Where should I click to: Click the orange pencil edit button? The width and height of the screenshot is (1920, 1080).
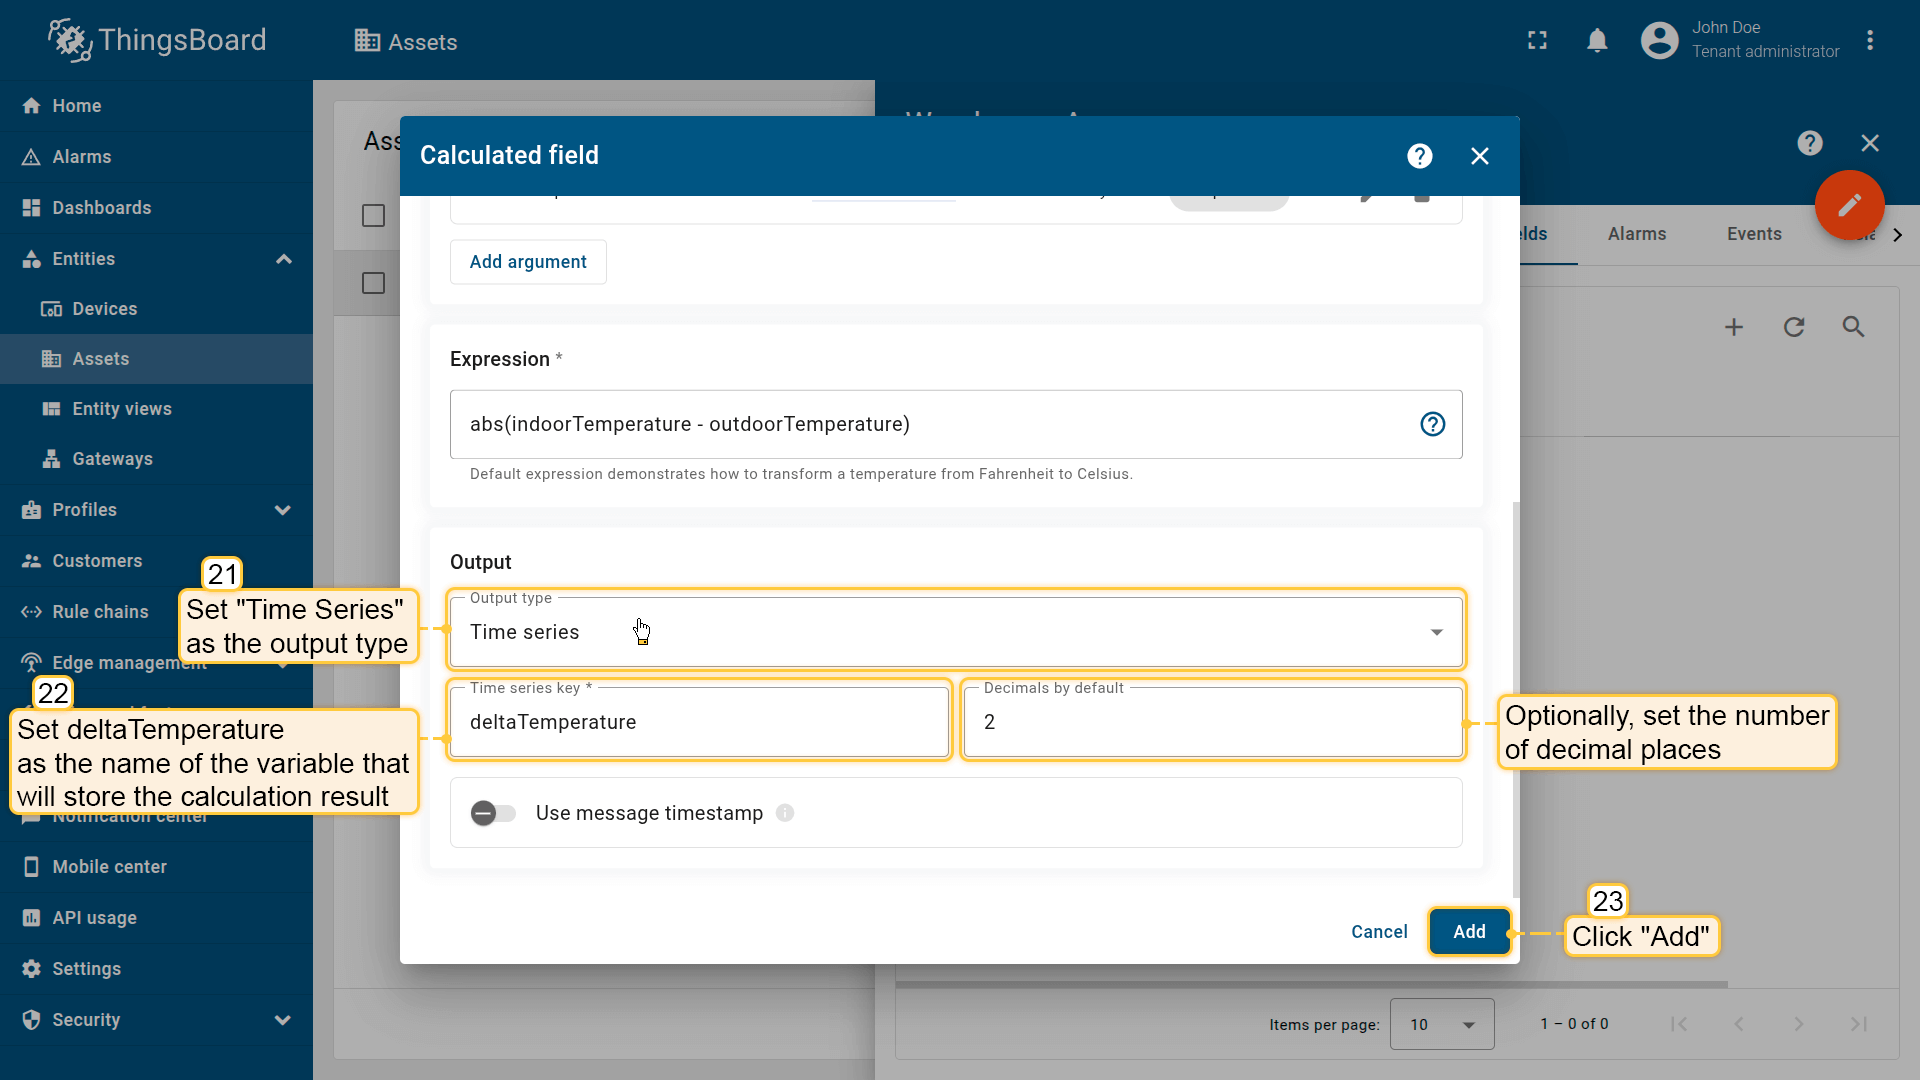tap(1849, 205)
